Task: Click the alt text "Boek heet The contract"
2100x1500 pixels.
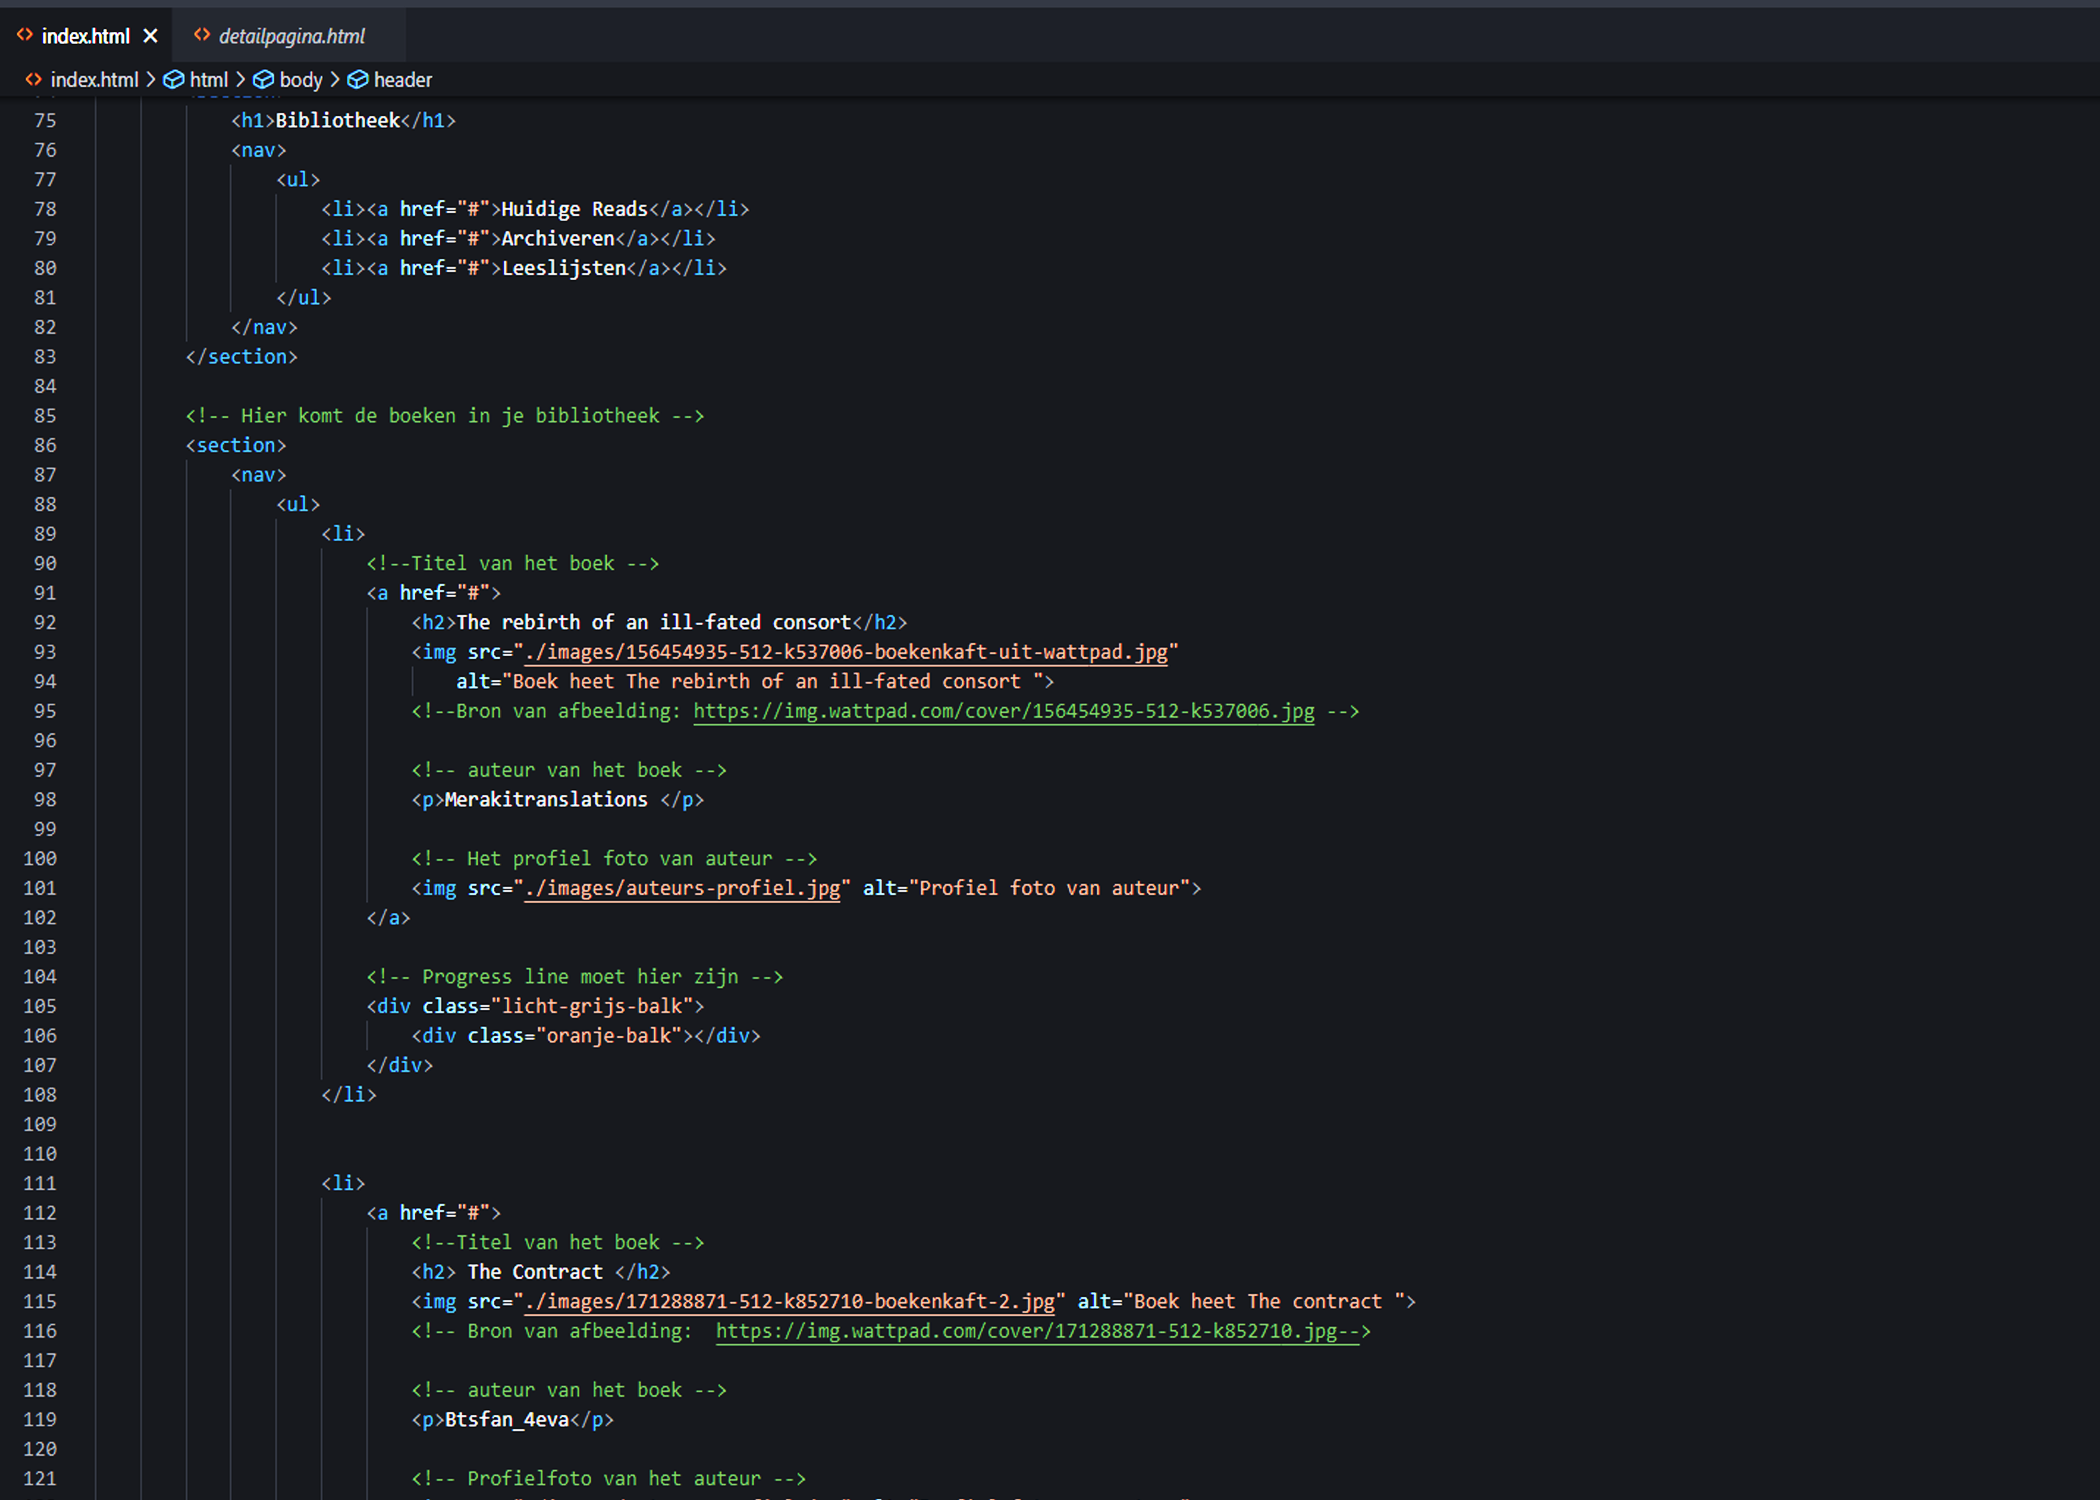Action: (1258, 1301)
